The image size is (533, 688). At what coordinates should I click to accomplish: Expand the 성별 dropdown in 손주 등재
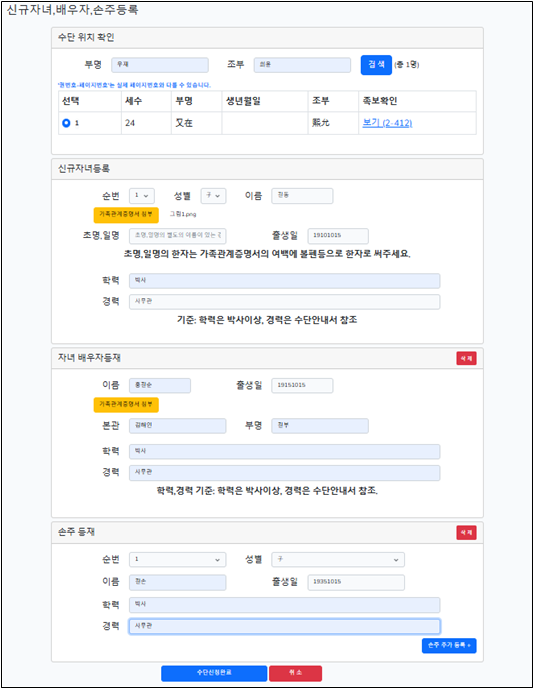pyautogui.click(x=338, y=559)
